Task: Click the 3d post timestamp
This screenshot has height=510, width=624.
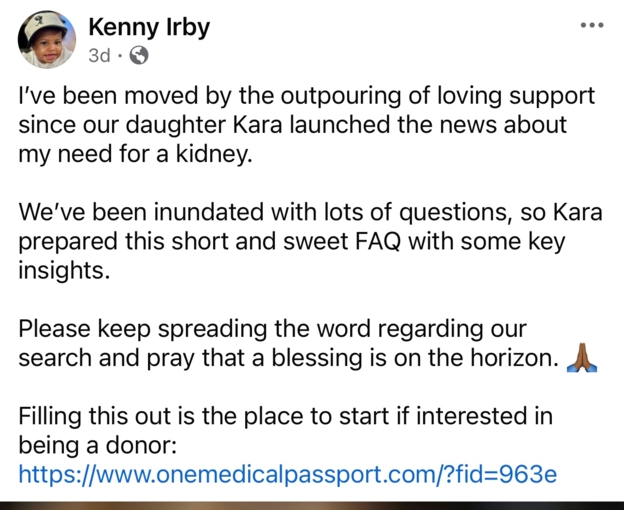Action: pos(99,56)
